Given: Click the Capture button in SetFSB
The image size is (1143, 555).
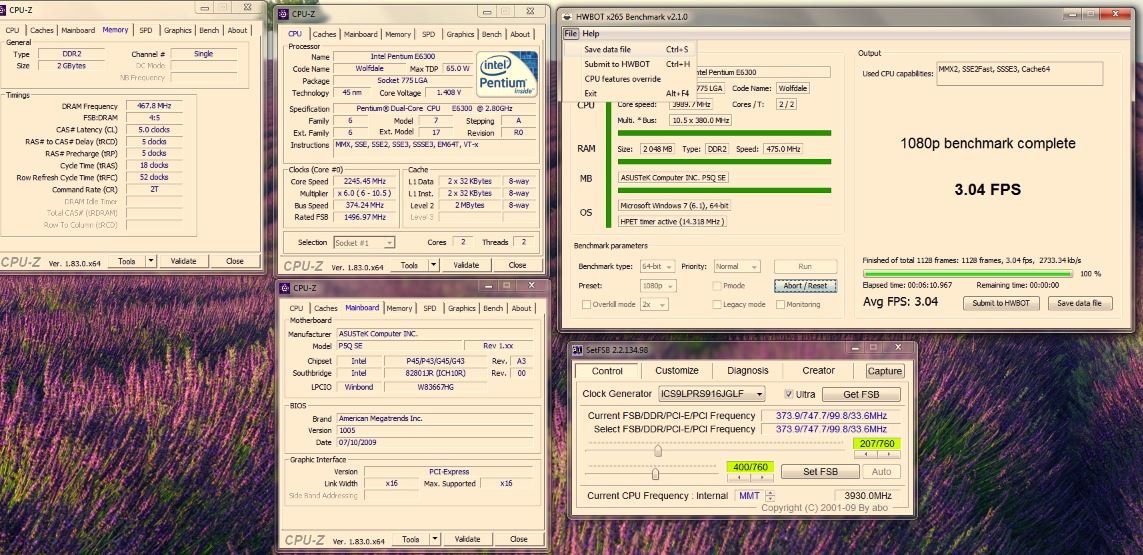Looking at the screenshot, I should (x=885, y=371).
